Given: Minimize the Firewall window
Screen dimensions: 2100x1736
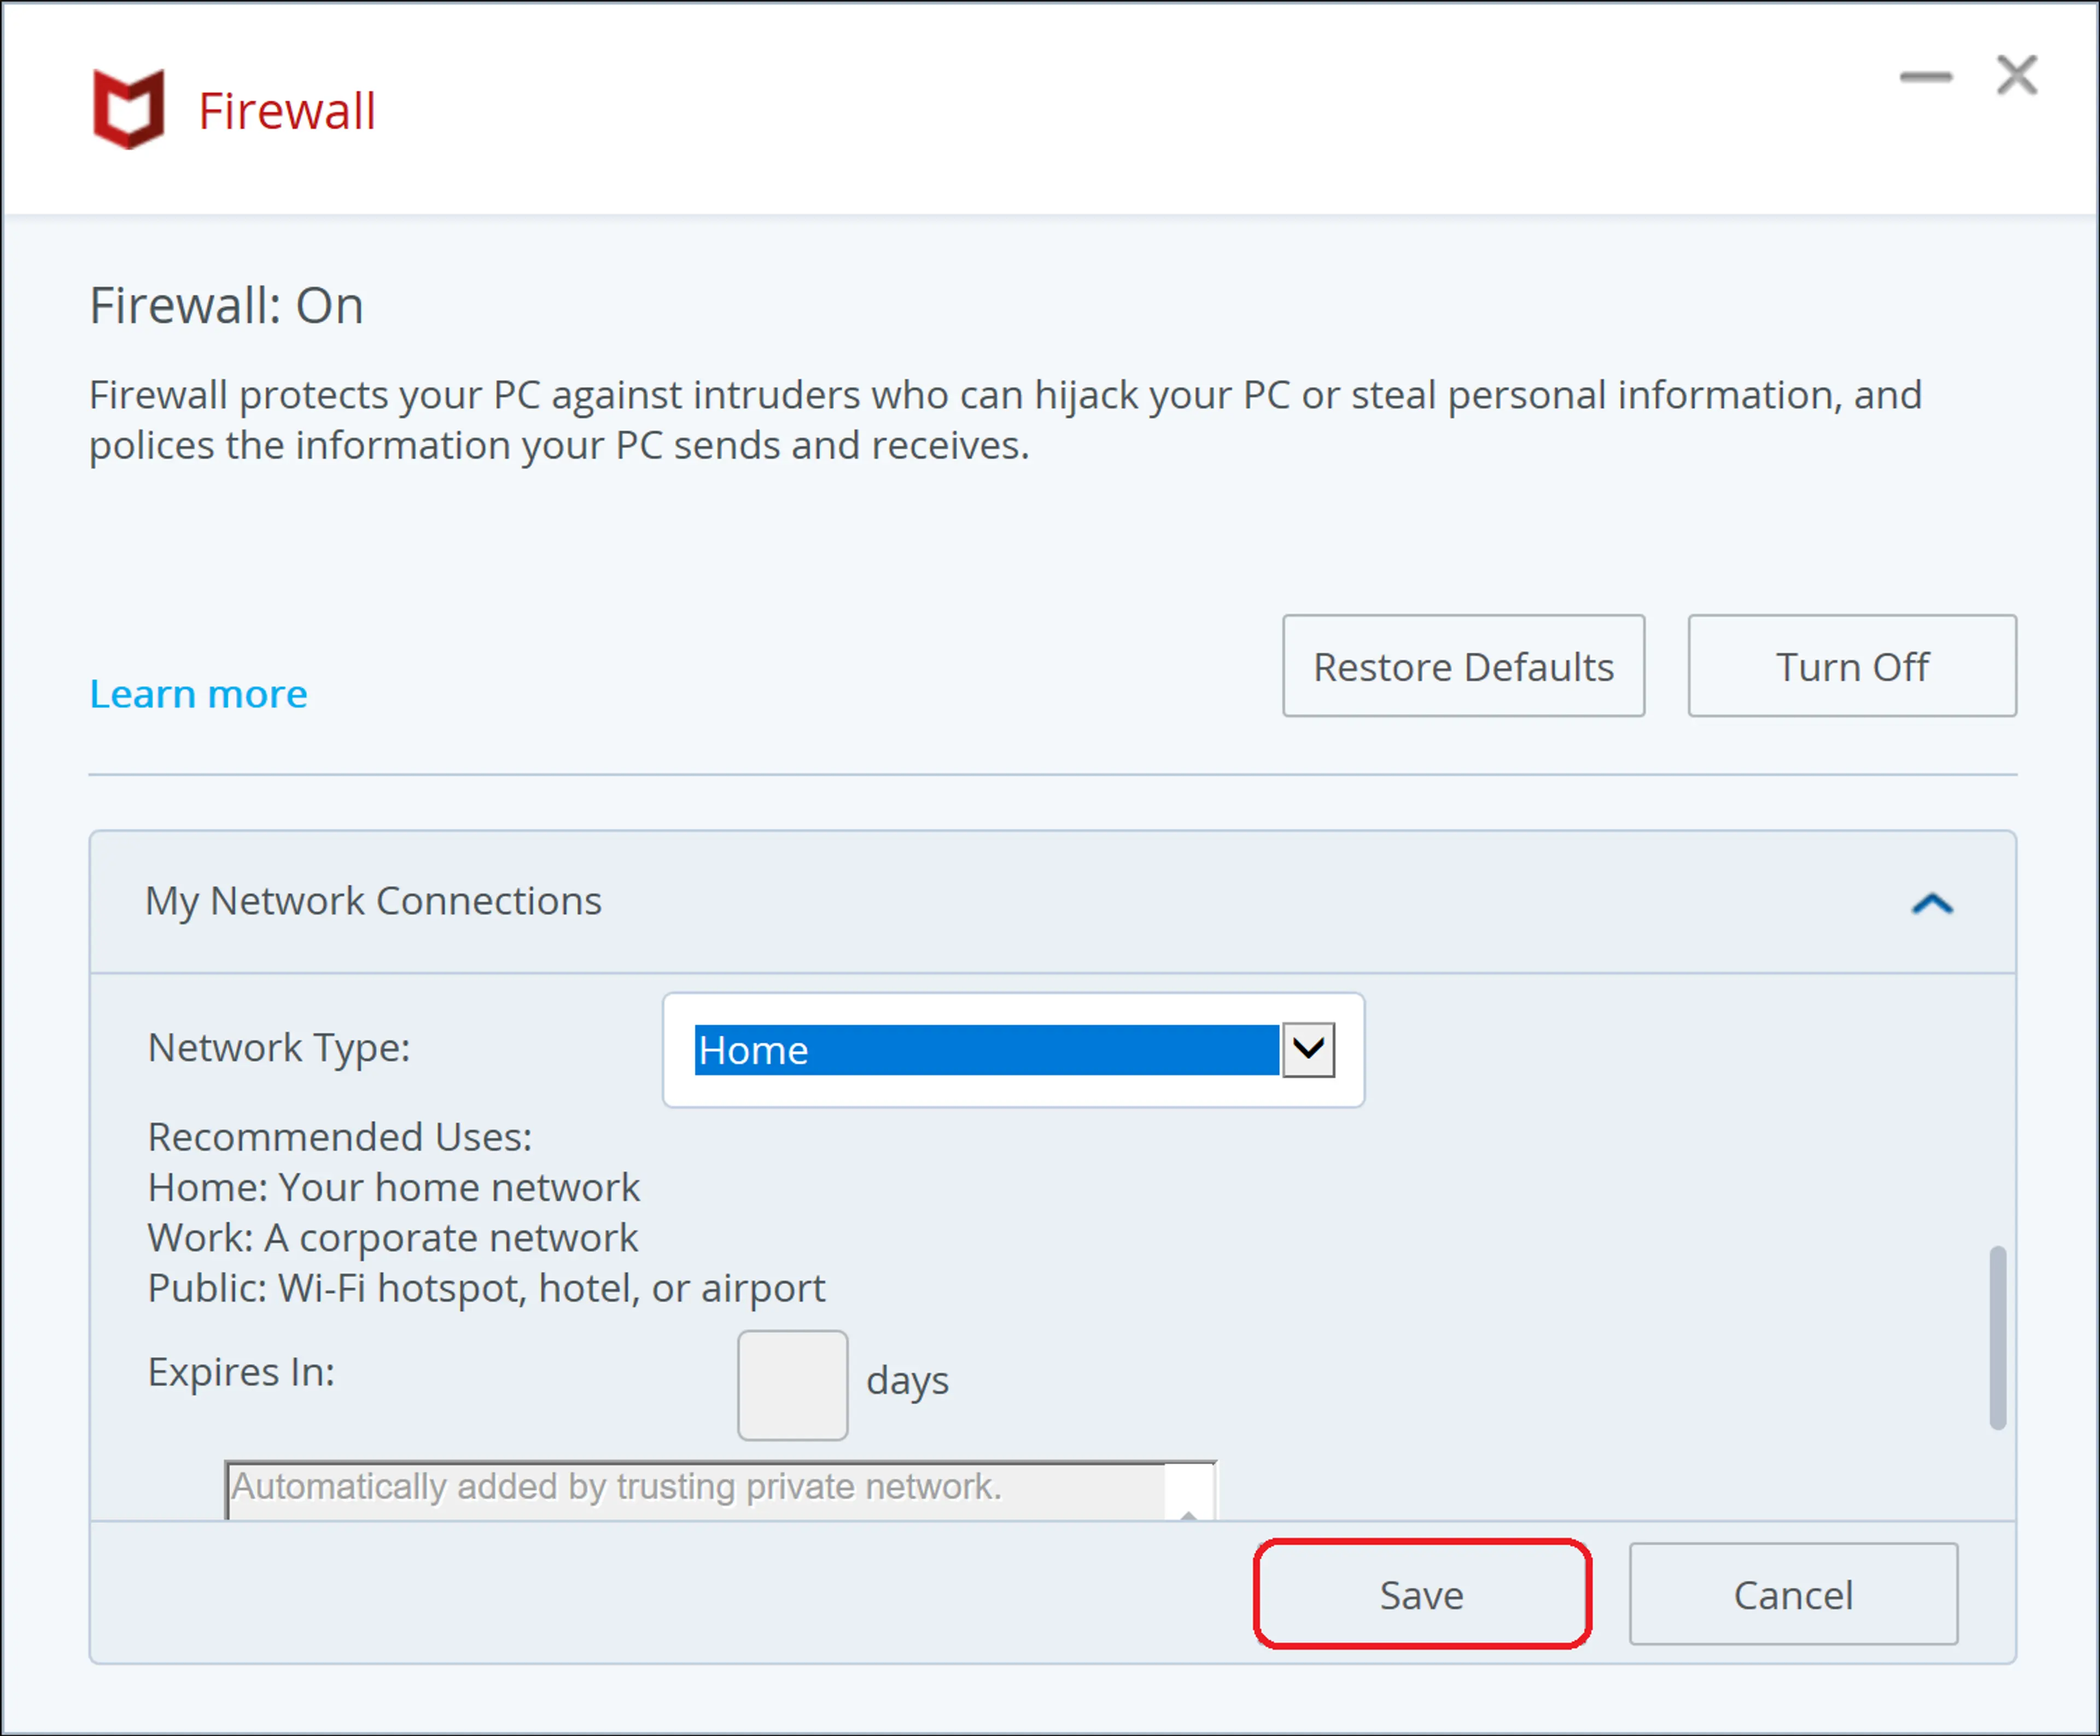Looking at the screenshot, I should [x=1925, y=77].
